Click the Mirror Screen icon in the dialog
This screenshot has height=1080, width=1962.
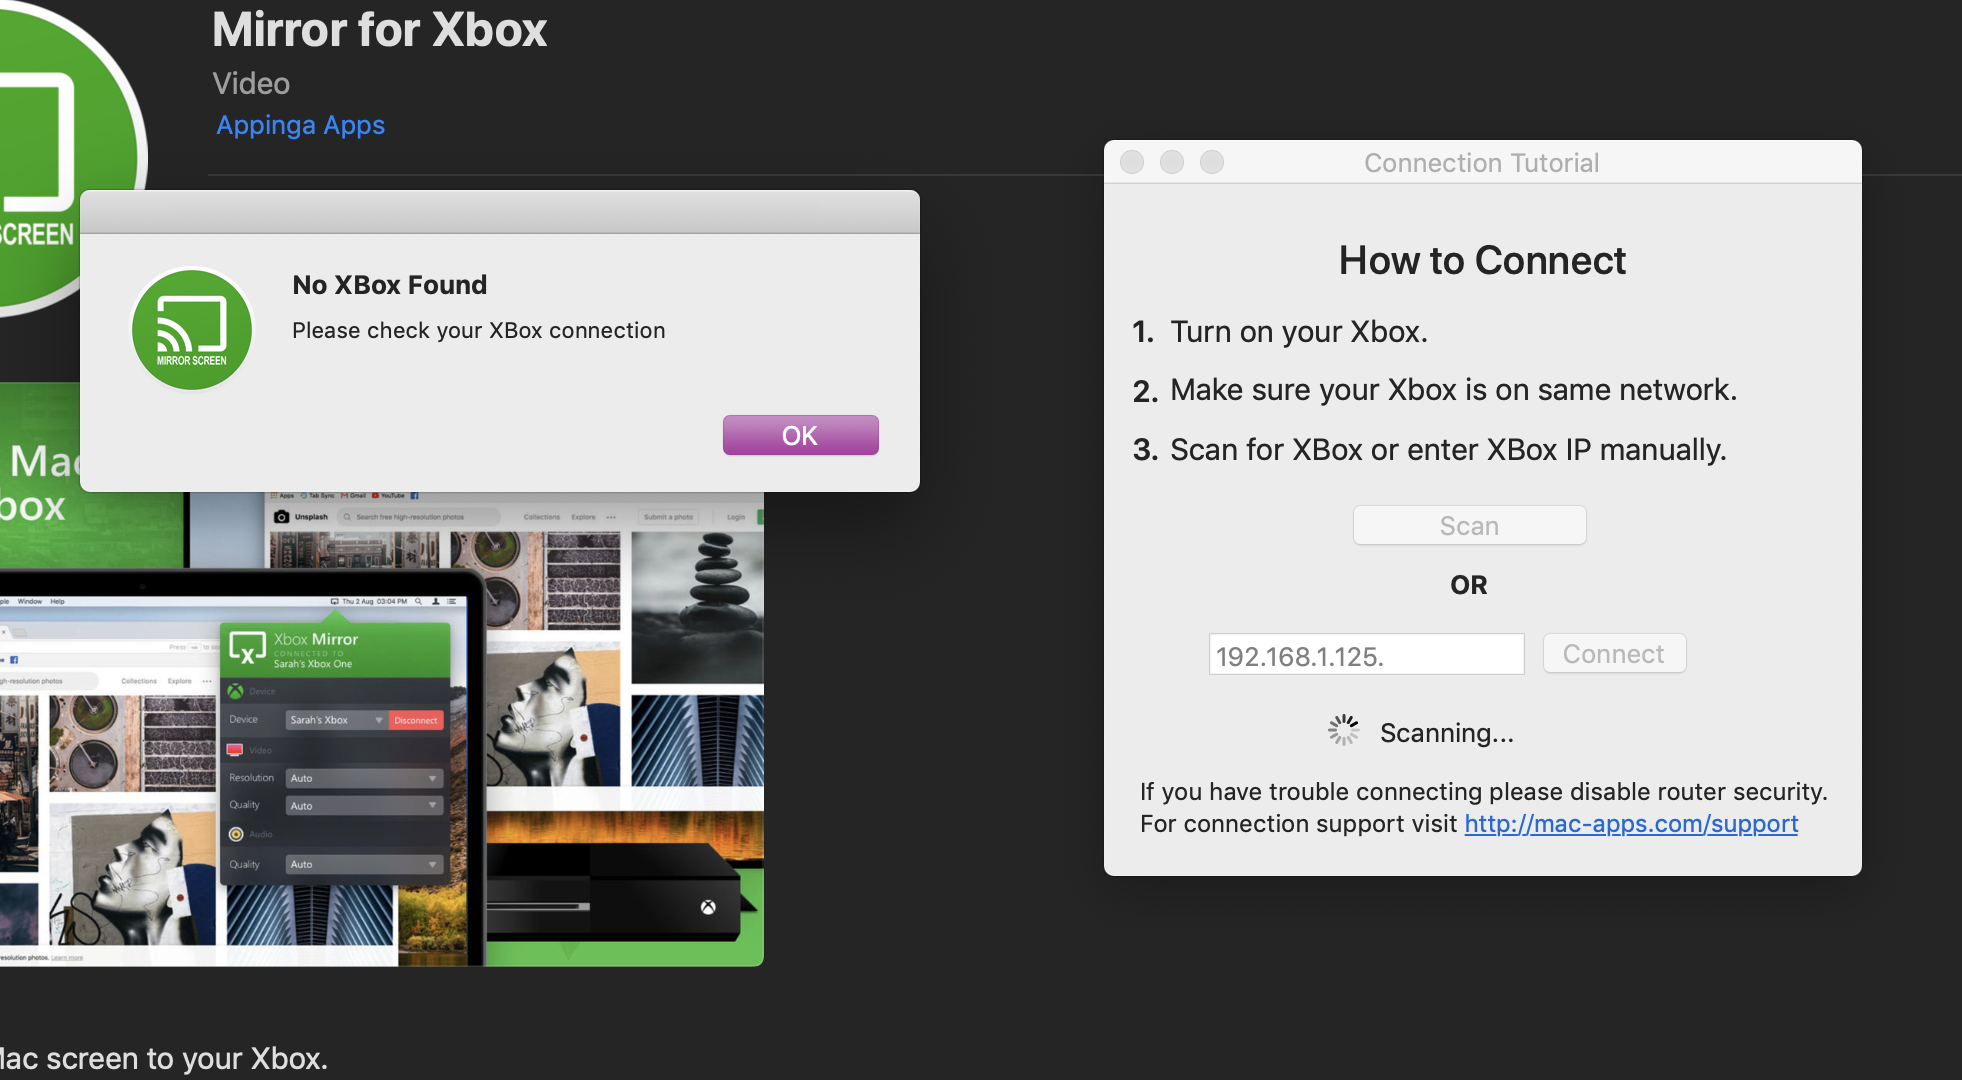click(x=192, y=329)
